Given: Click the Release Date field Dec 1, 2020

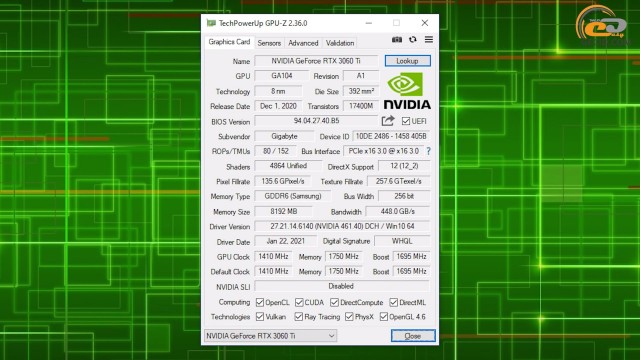Looking at the screenshot, I should click(x=278, y=106).
